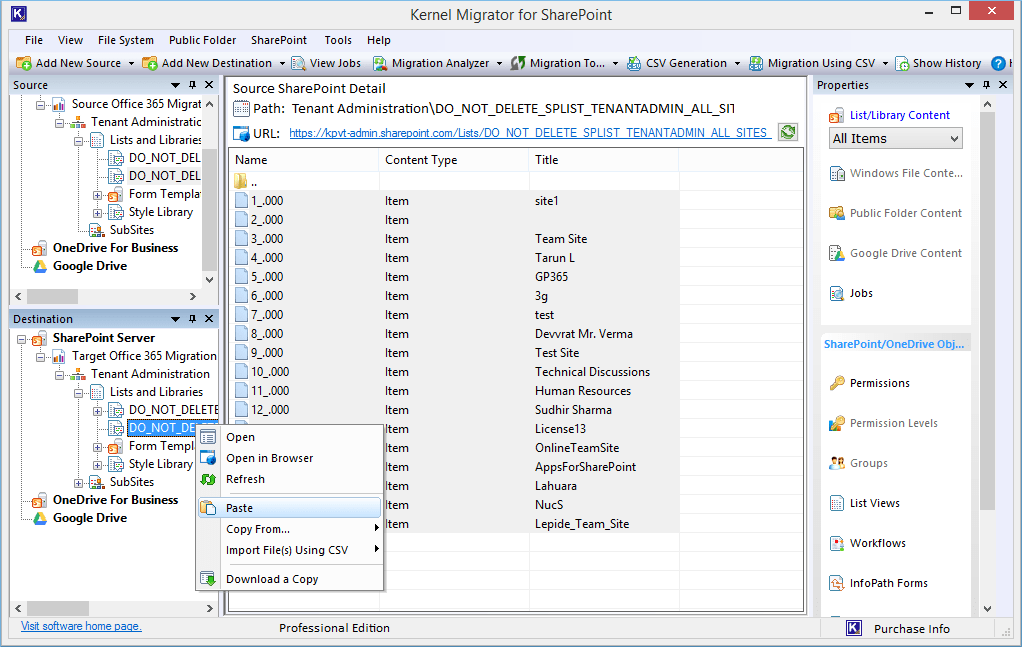The width and height of the screenshot is (1022, 647).
Task: Click the Migration Using CSV icon
Action: pyautogui.click(x=756, y=63)
